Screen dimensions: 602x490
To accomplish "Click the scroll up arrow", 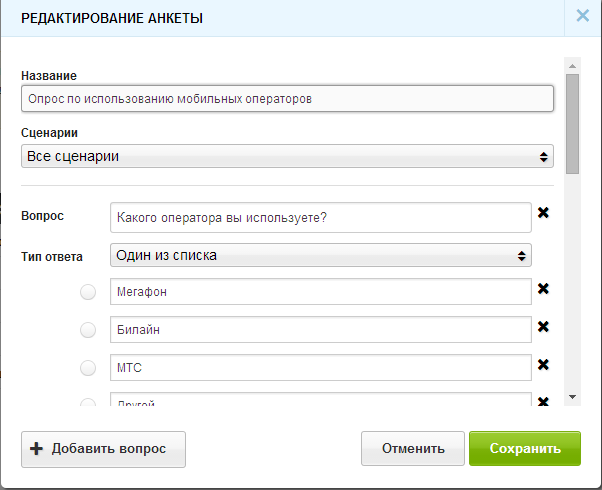I will [x=572, y=66].
